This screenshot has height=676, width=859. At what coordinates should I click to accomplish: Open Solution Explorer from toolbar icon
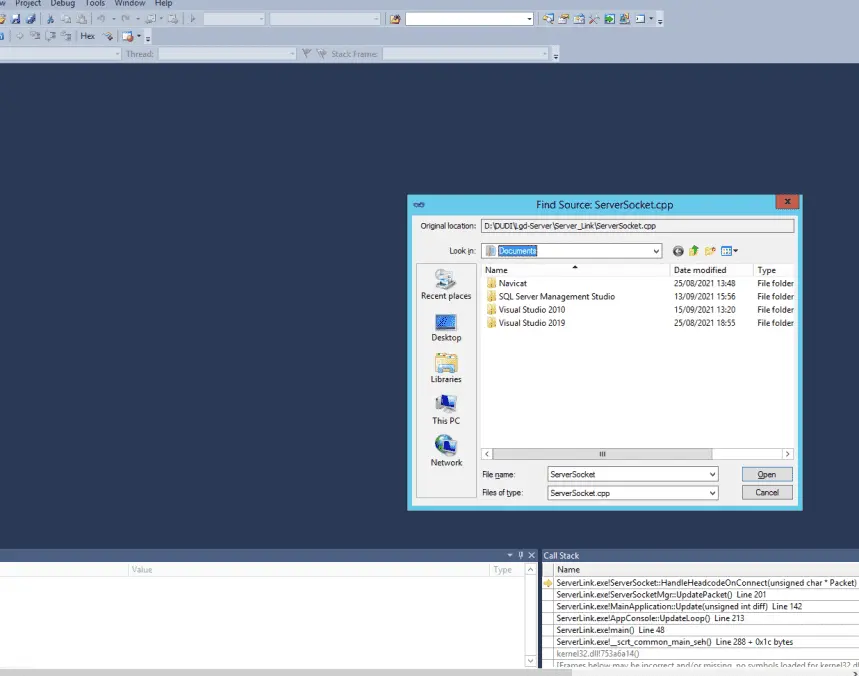(548, 19)
